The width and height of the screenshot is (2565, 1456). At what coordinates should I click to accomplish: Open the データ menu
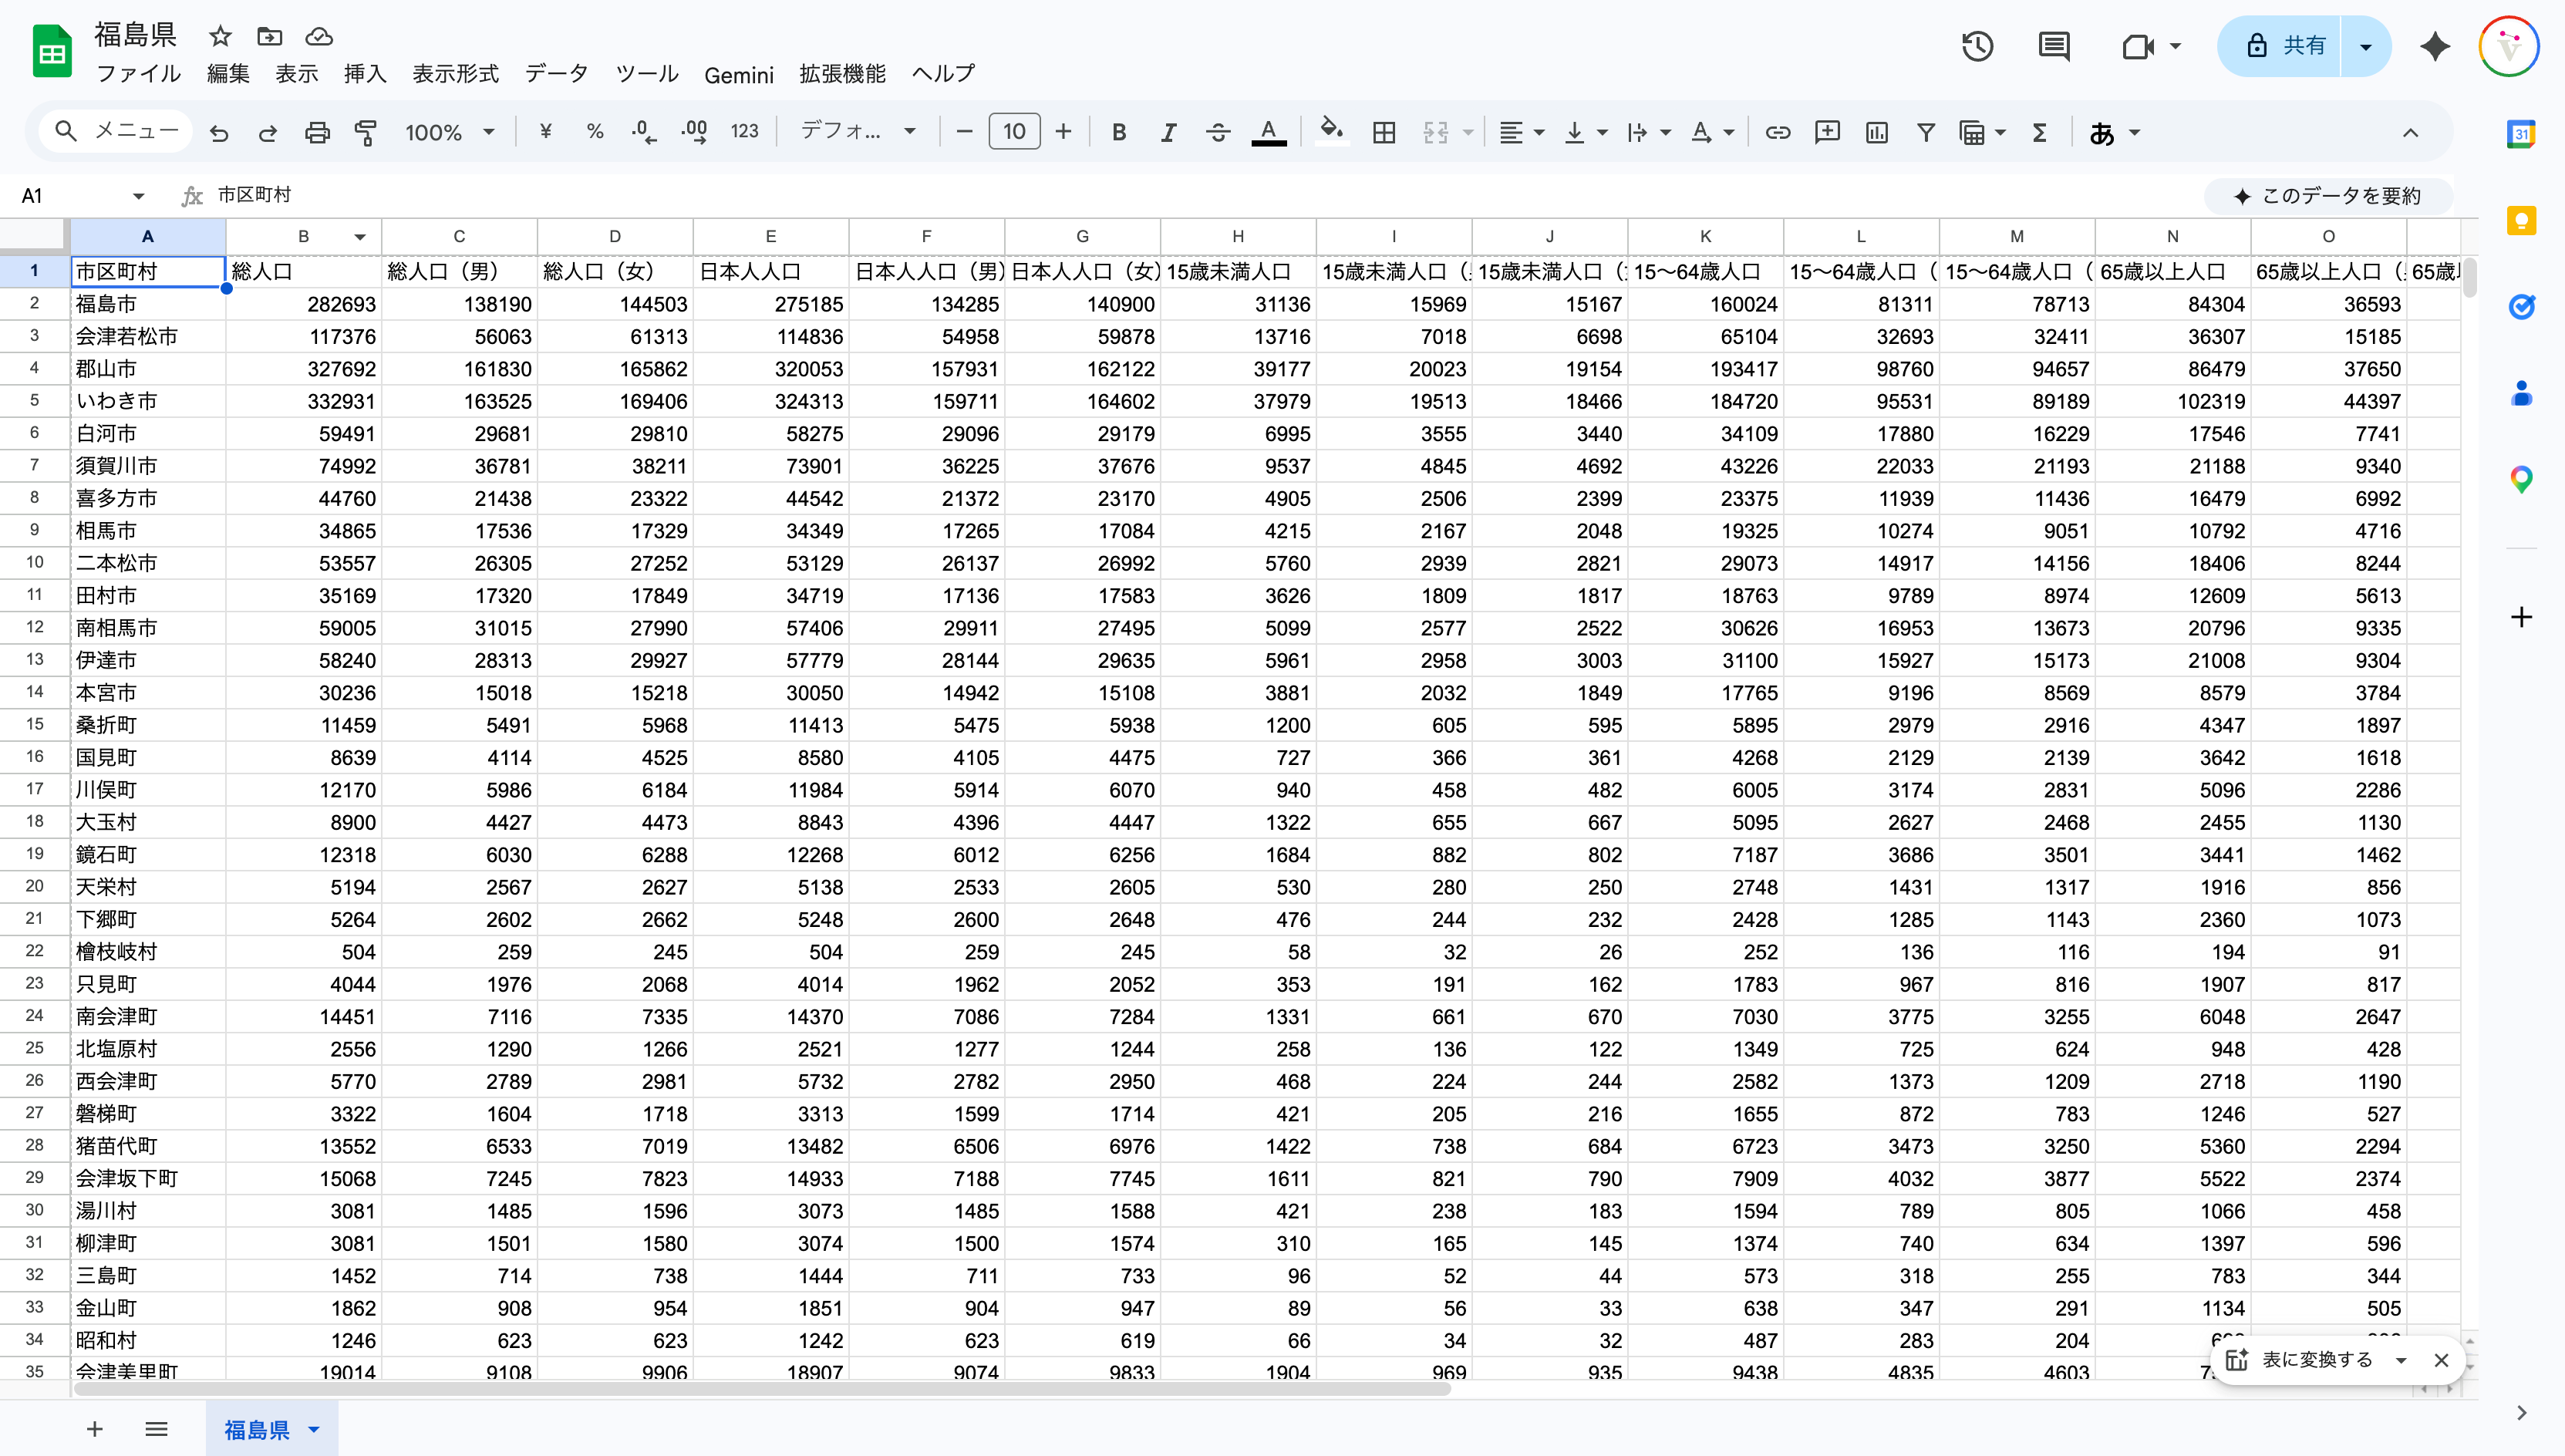tap(556, 74)
